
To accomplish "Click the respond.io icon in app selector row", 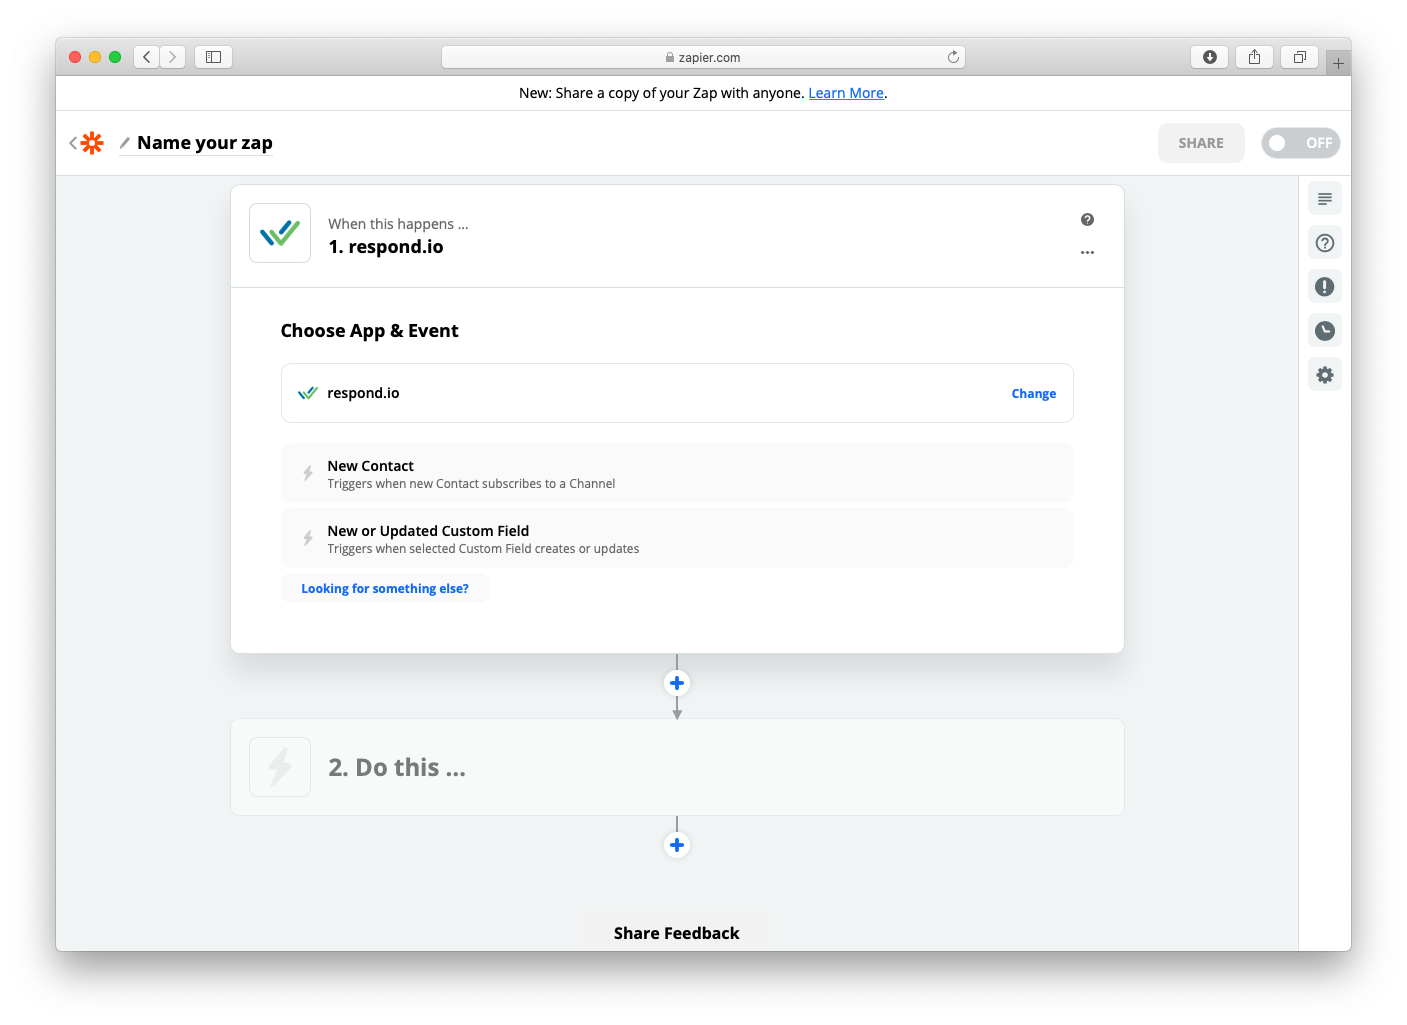I will pyautogui.click(x=308, y=393).
